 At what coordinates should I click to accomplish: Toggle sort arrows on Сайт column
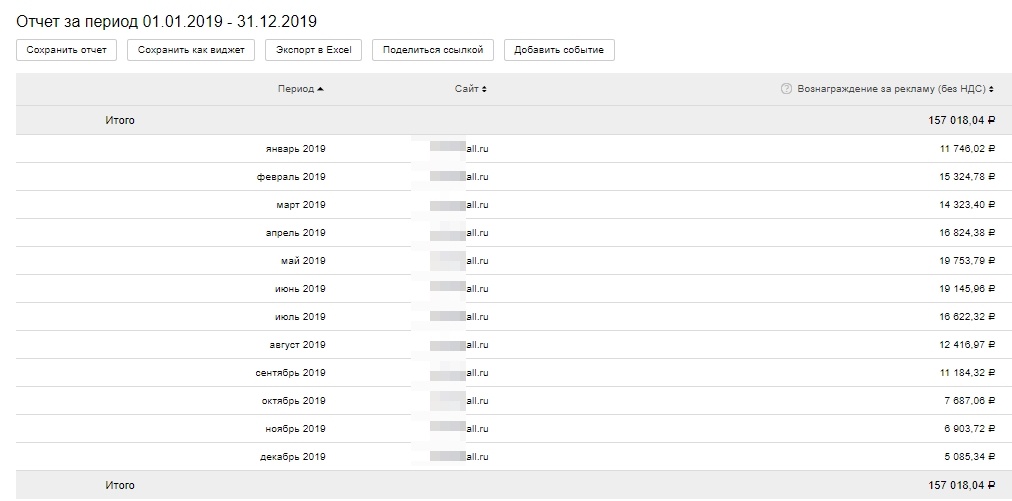click(x=484, y=89)
